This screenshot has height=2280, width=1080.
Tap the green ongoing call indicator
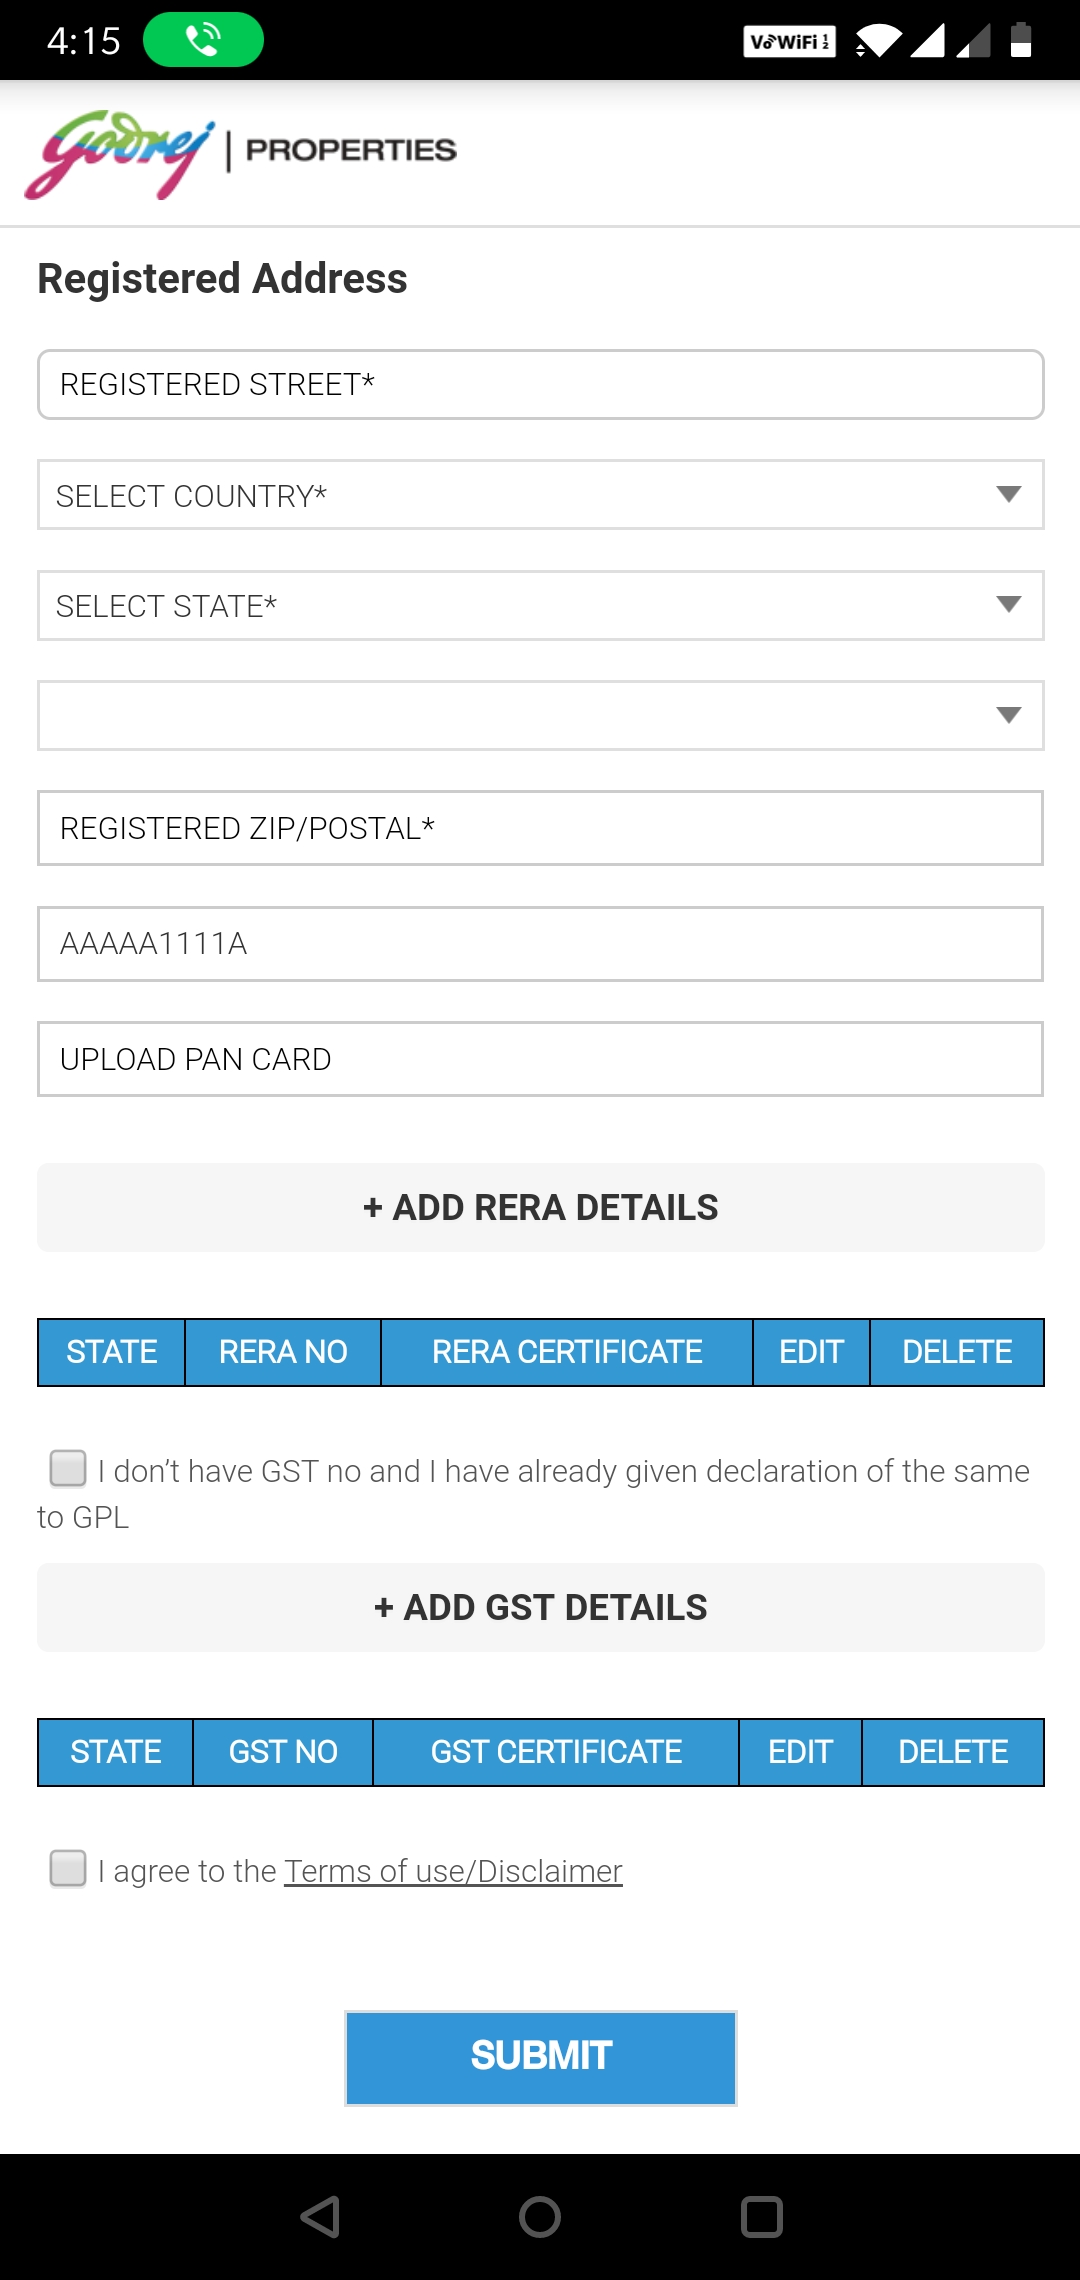pos(203,40)
